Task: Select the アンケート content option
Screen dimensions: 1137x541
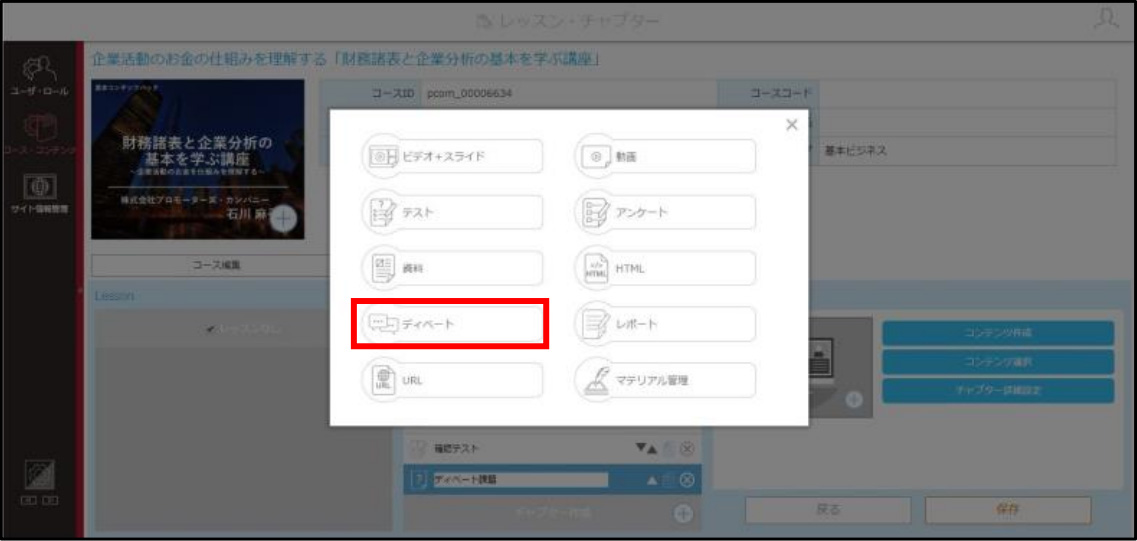Action: pyautogui.click(x=666, y=212)
